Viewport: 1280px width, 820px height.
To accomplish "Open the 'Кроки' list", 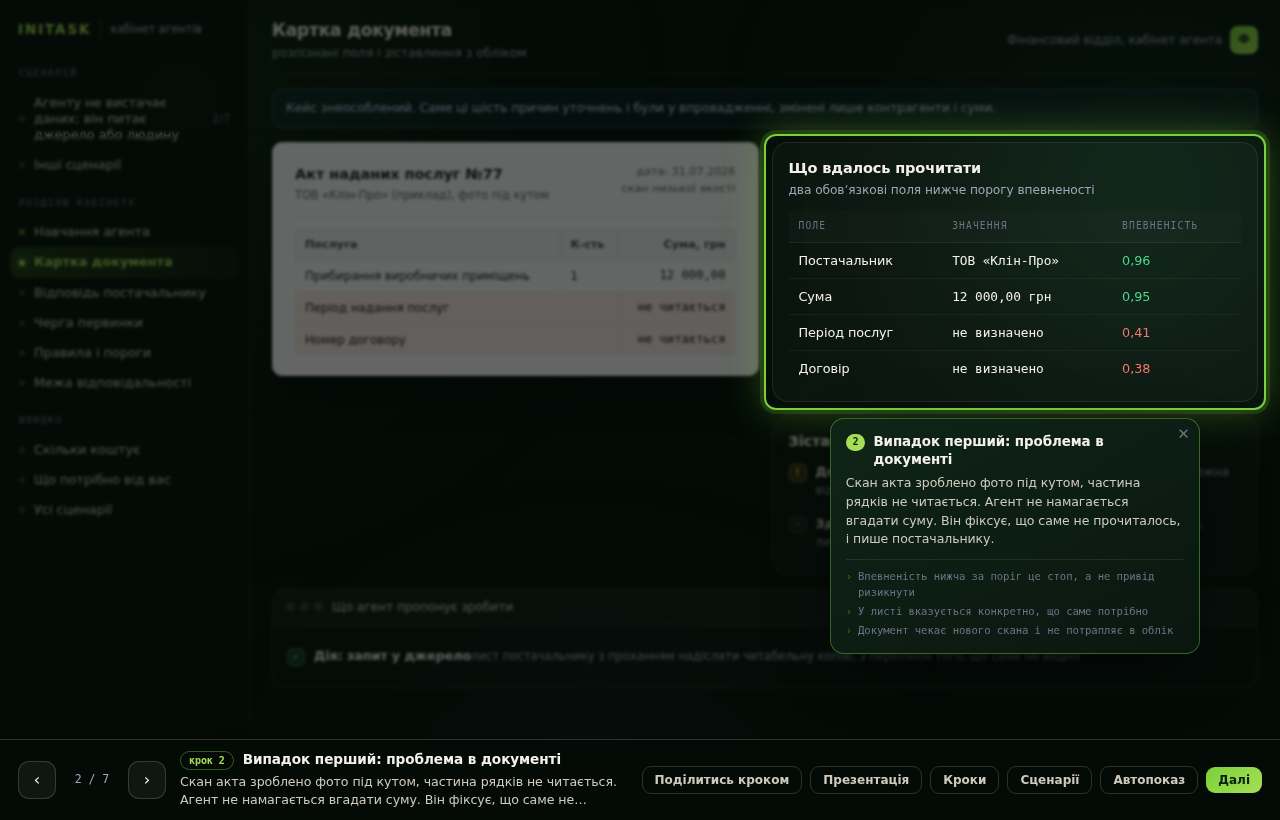I will [x=964, y=780].
